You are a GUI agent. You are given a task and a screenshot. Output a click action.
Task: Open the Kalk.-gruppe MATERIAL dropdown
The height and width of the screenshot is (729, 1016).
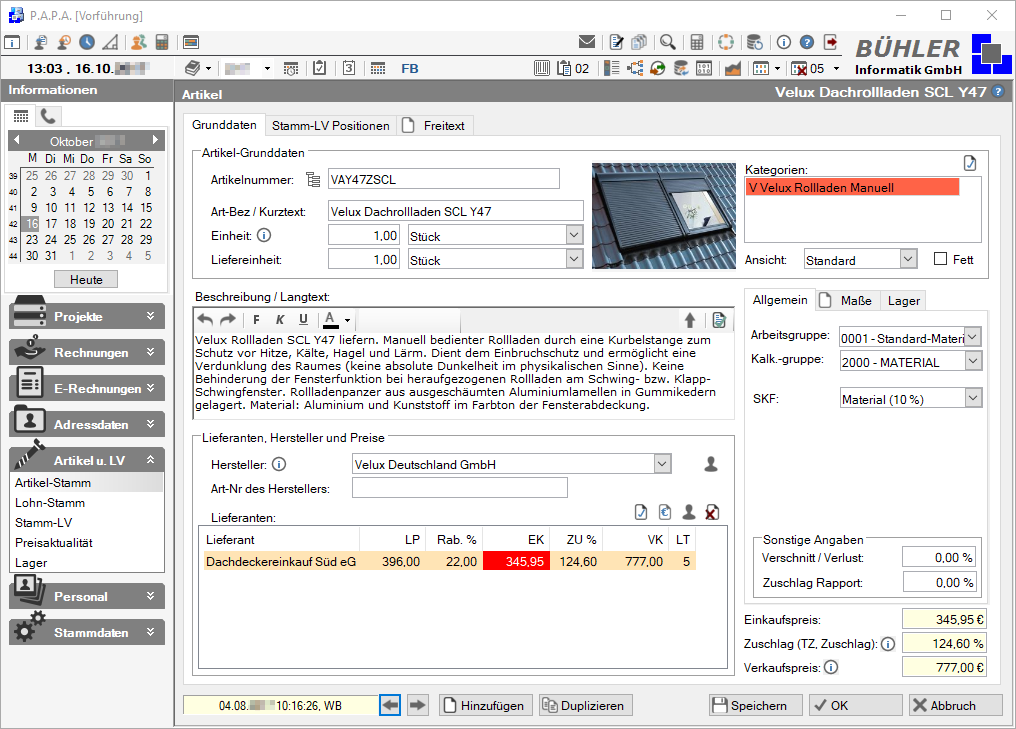[973, 361]
